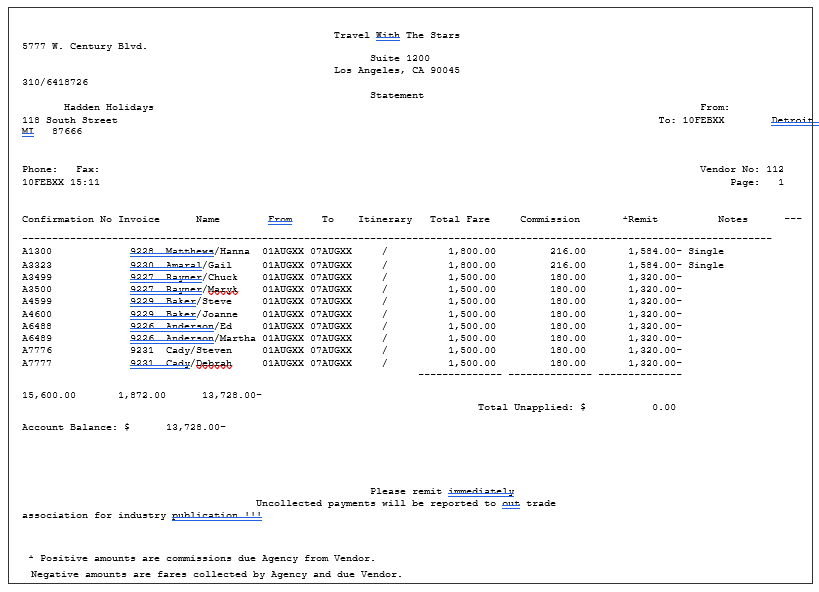819x592 pixels.
Task: Click the name 'Amaral/Gail'
Action: pyautogui.click(x=198, y=265)
